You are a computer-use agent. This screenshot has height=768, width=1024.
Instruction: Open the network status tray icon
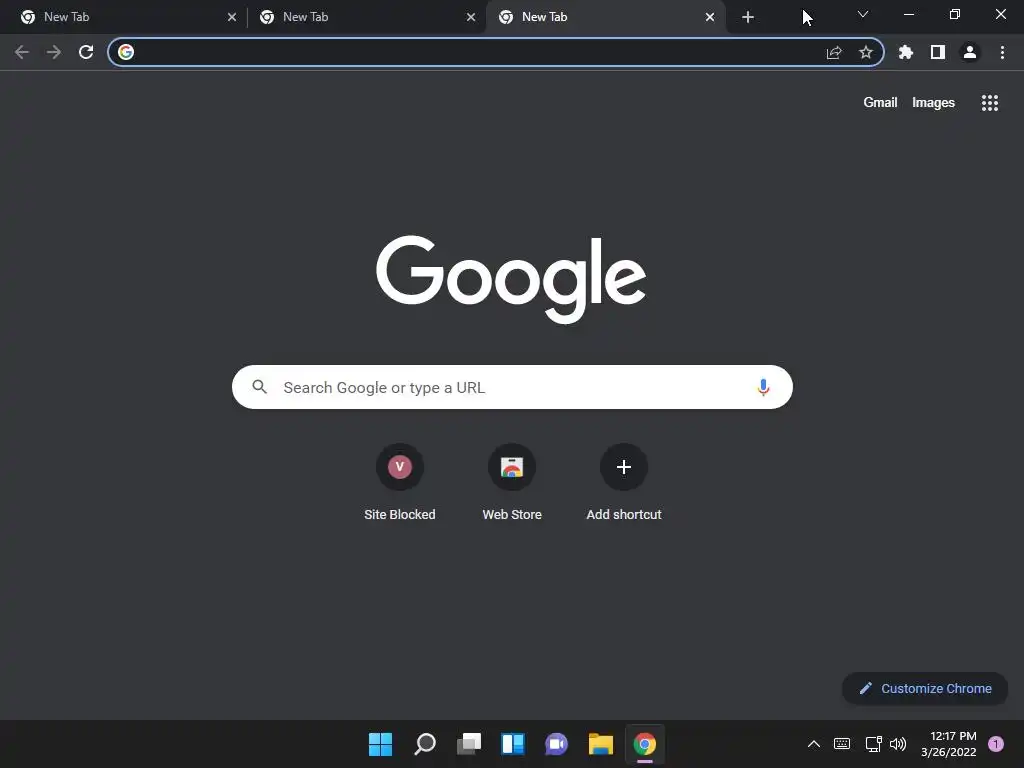tap(873, 744)
